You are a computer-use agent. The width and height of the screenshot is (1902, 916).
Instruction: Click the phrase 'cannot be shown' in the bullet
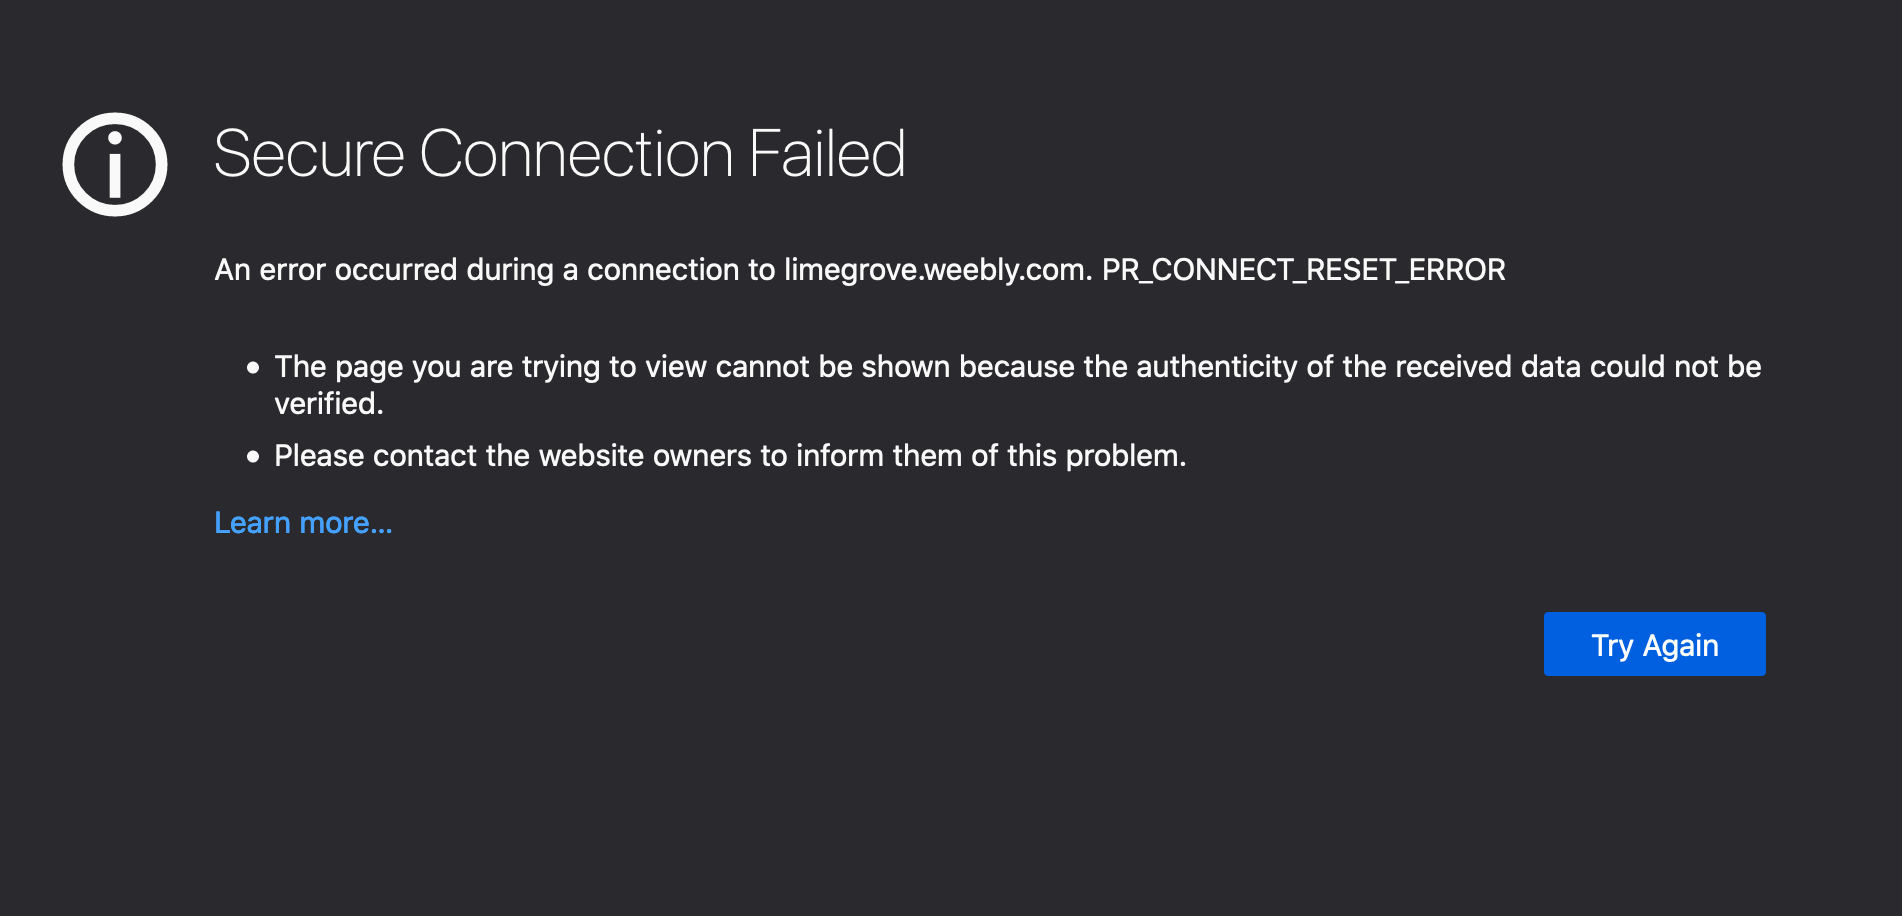click(x=833, y=367)
